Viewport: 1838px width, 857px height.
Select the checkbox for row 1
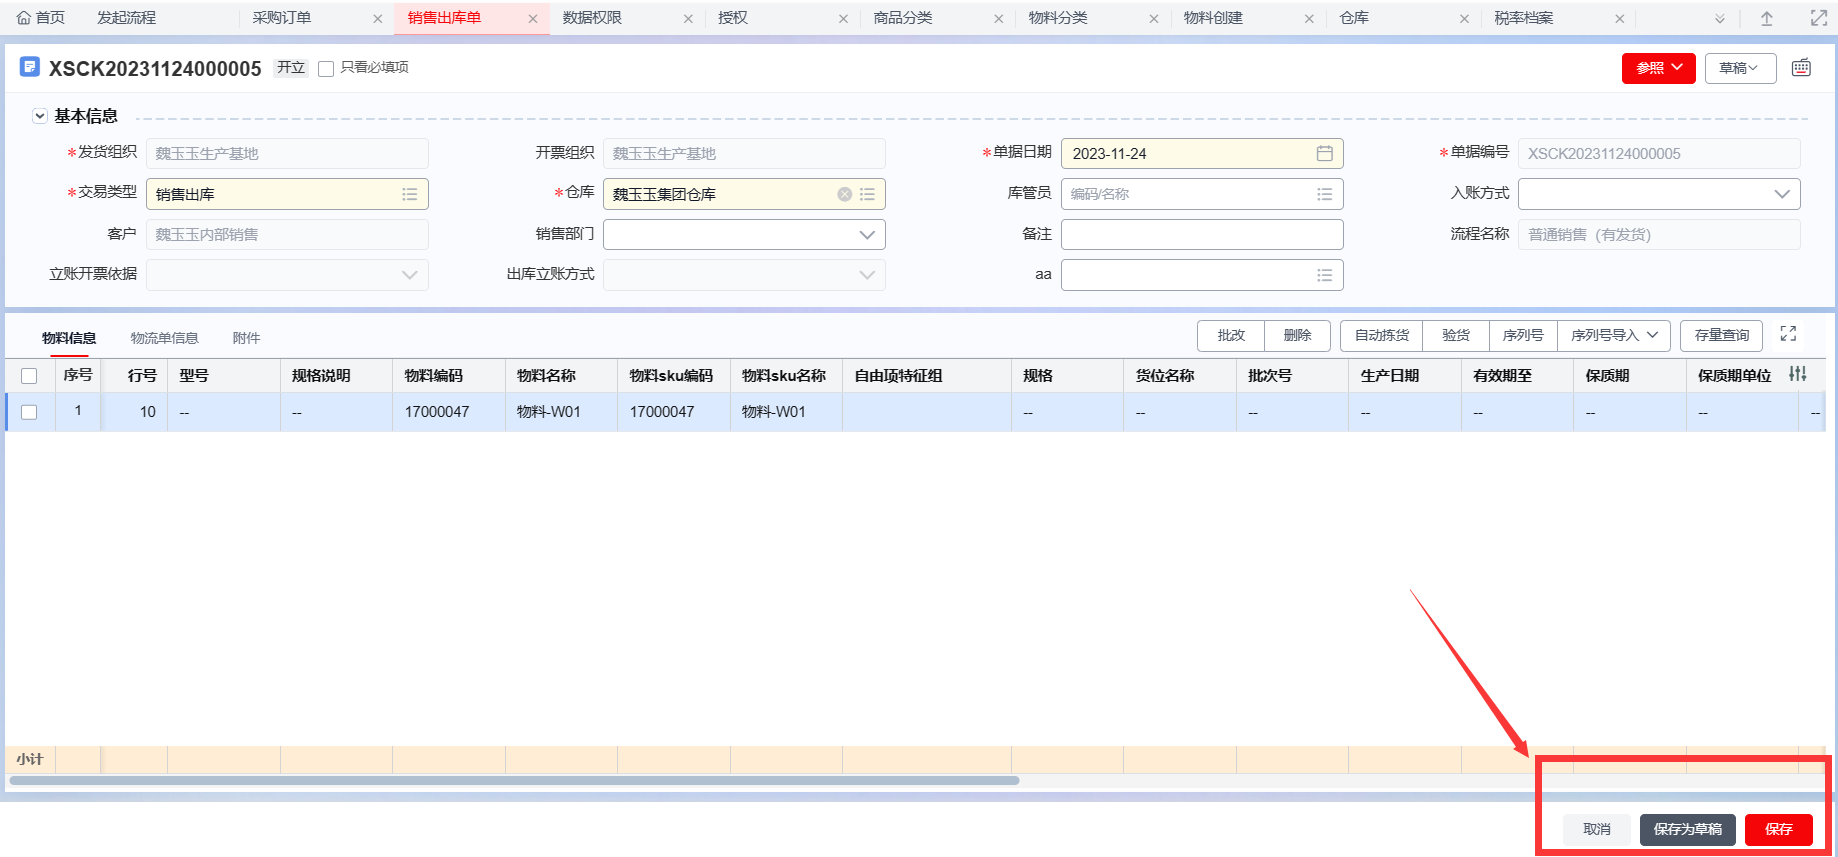click(29, 412)
